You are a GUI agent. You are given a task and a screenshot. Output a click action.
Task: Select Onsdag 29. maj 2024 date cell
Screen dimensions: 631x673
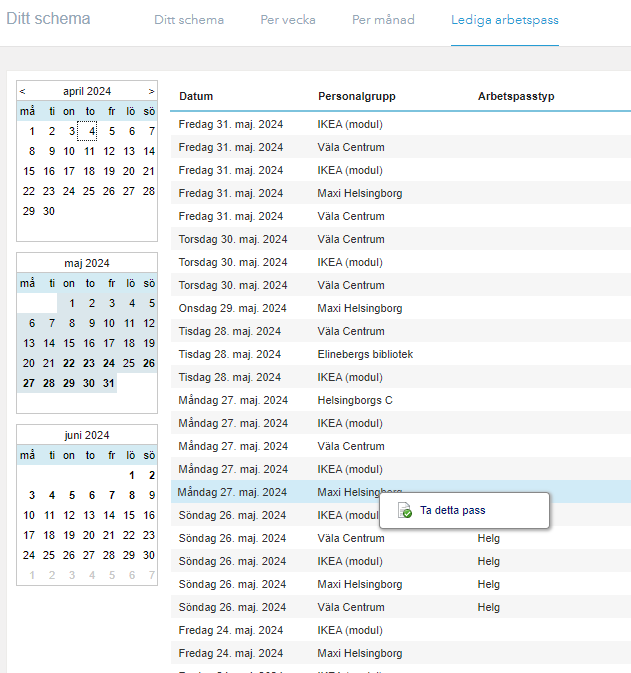(232, 308)
